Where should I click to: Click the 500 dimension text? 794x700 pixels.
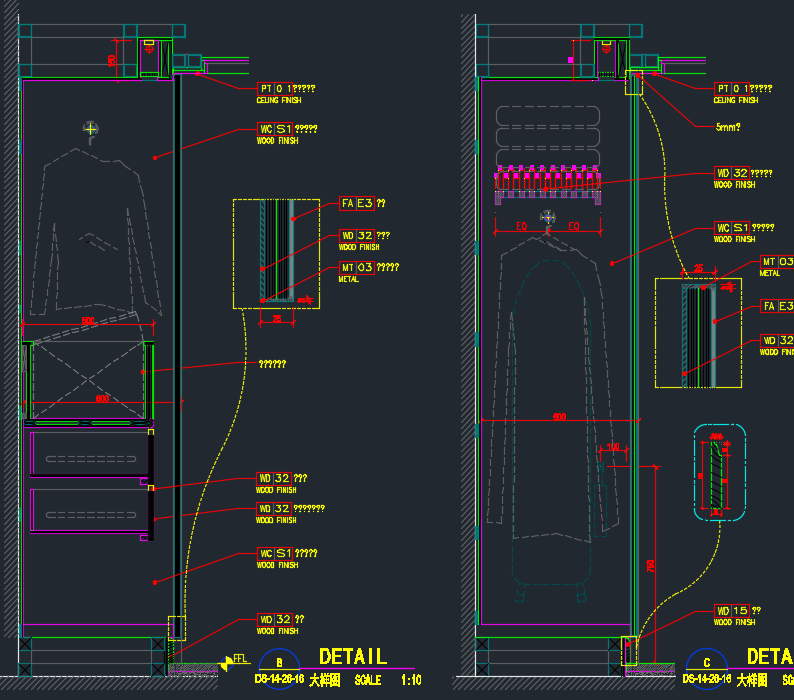[88, 321]
